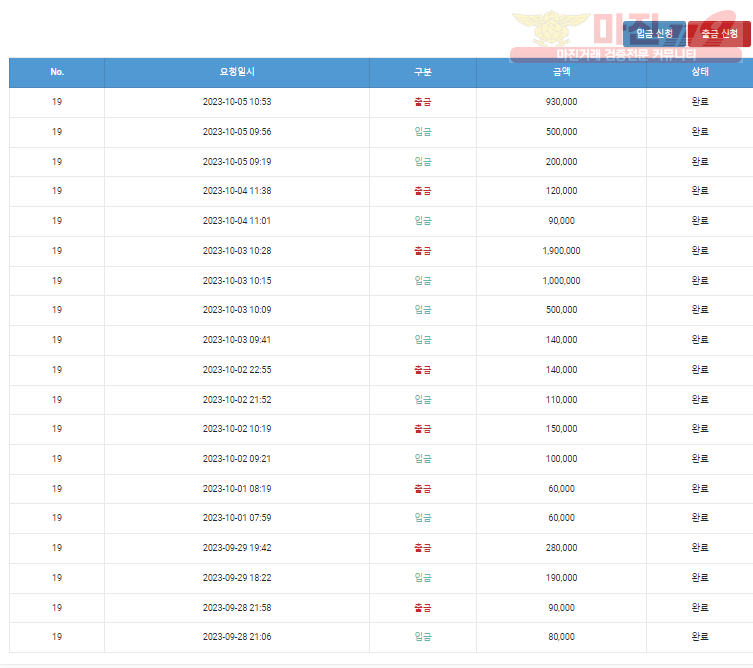Viewport: 753px width, 668px height.
Task: Select the 2023-10-05 10:53 date cell
Action: [237, 102]
